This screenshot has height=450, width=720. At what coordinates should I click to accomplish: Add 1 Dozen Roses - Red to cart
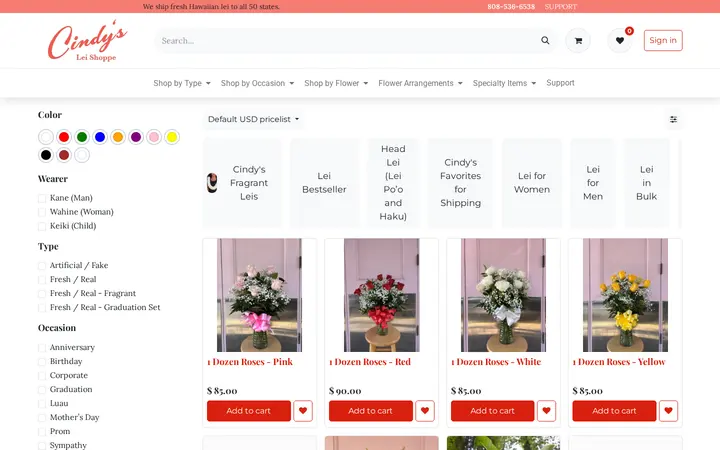pyautogui.click(x=370, y=411)
